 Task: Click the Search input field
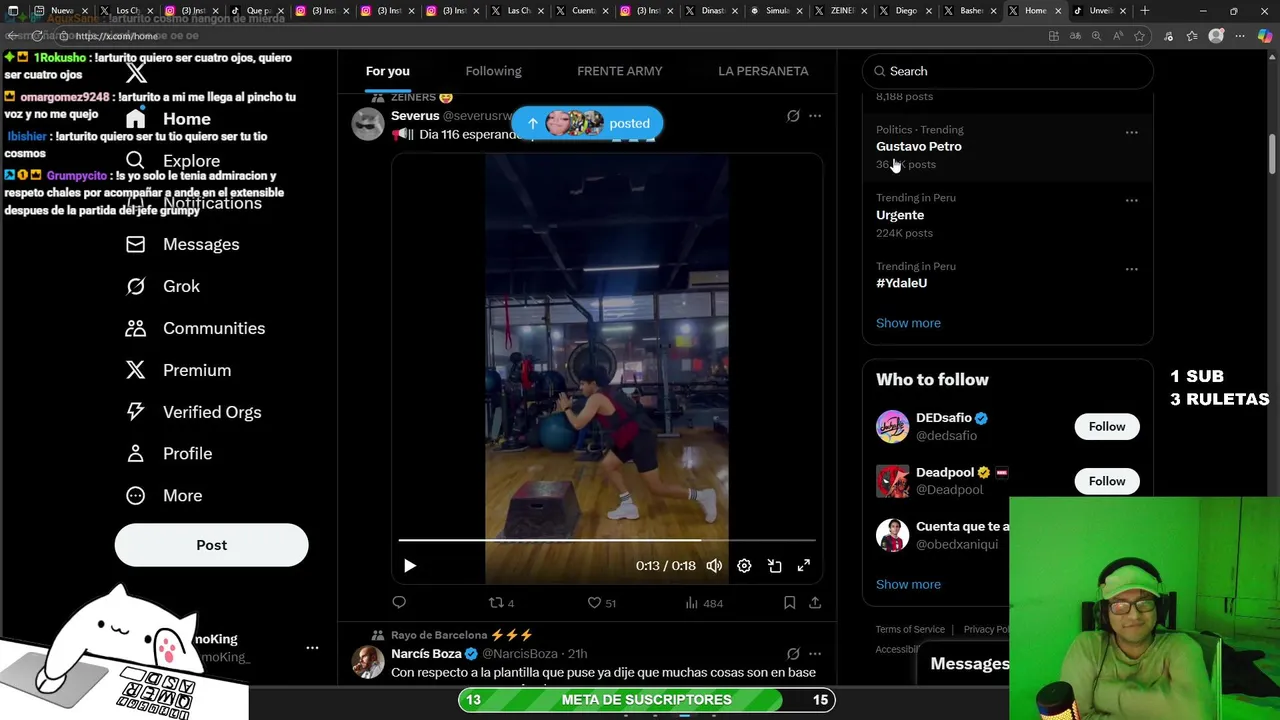1007,71
